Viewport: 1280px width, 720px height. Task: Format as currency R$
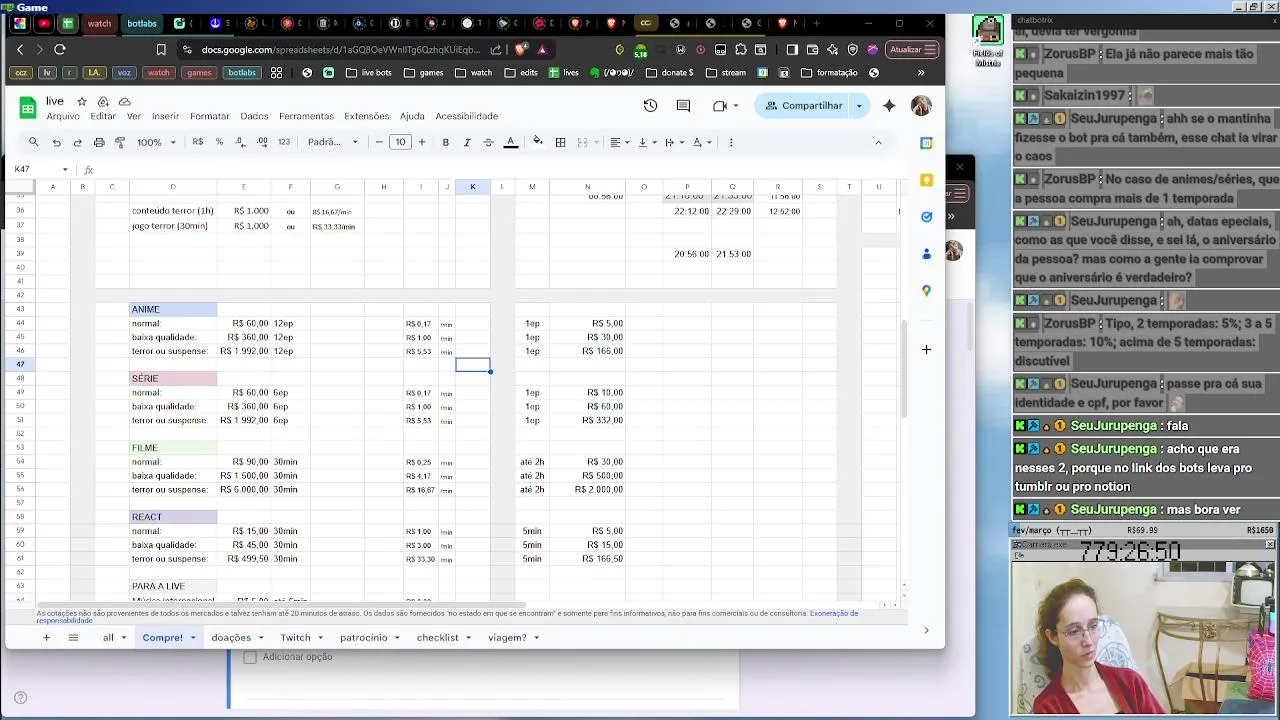[x=198, y=142]
